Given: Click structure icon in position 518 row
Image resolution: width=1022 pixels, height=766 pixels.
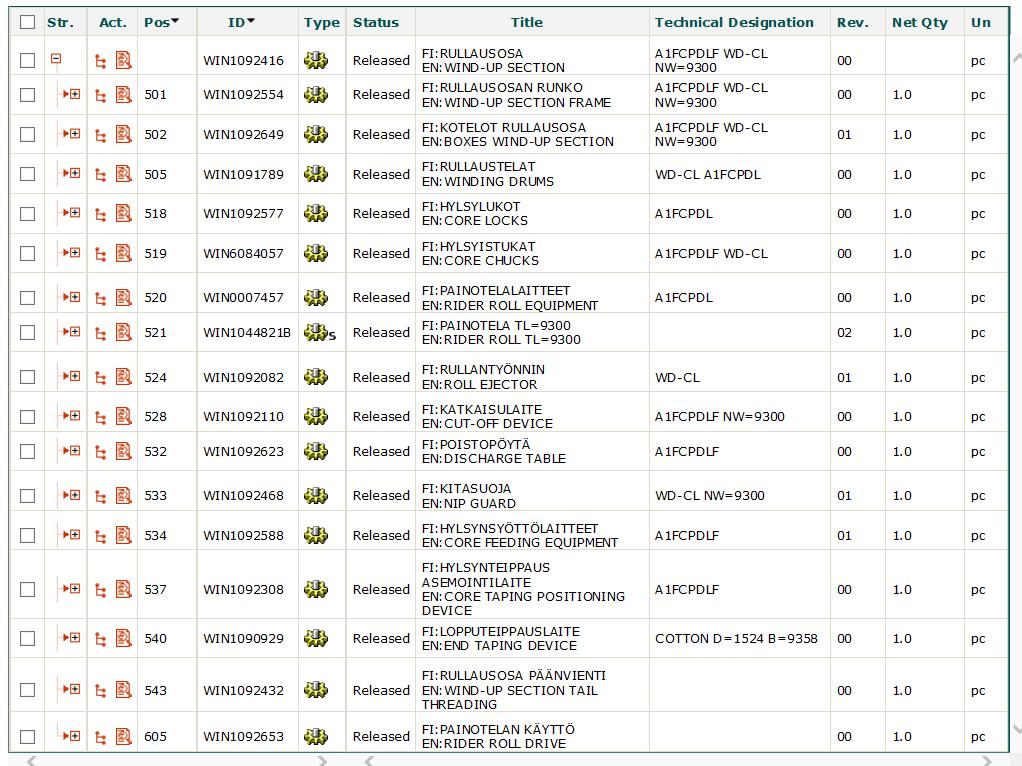Looking at the screenshot, I should pos(100,214).
